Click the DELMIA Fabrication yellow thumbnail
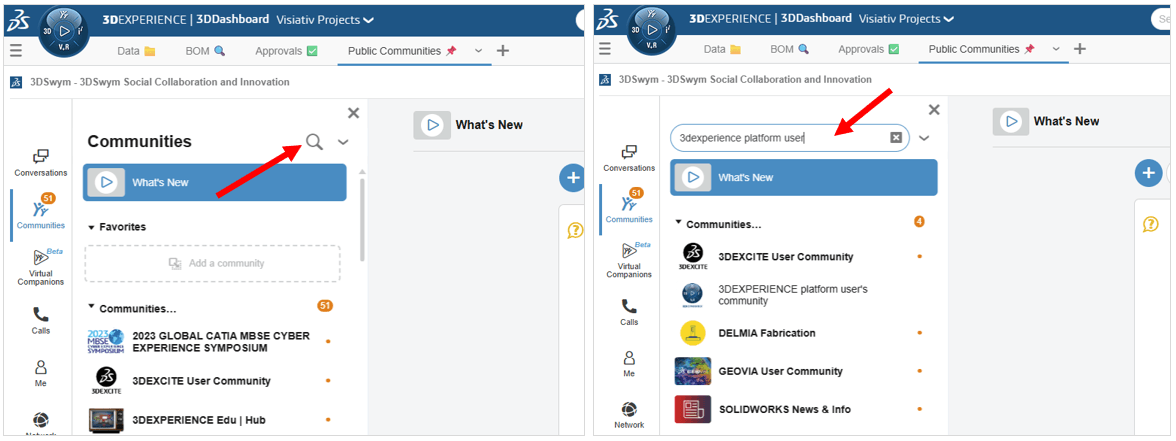1176x441 pixels. (x=693, y=333)
